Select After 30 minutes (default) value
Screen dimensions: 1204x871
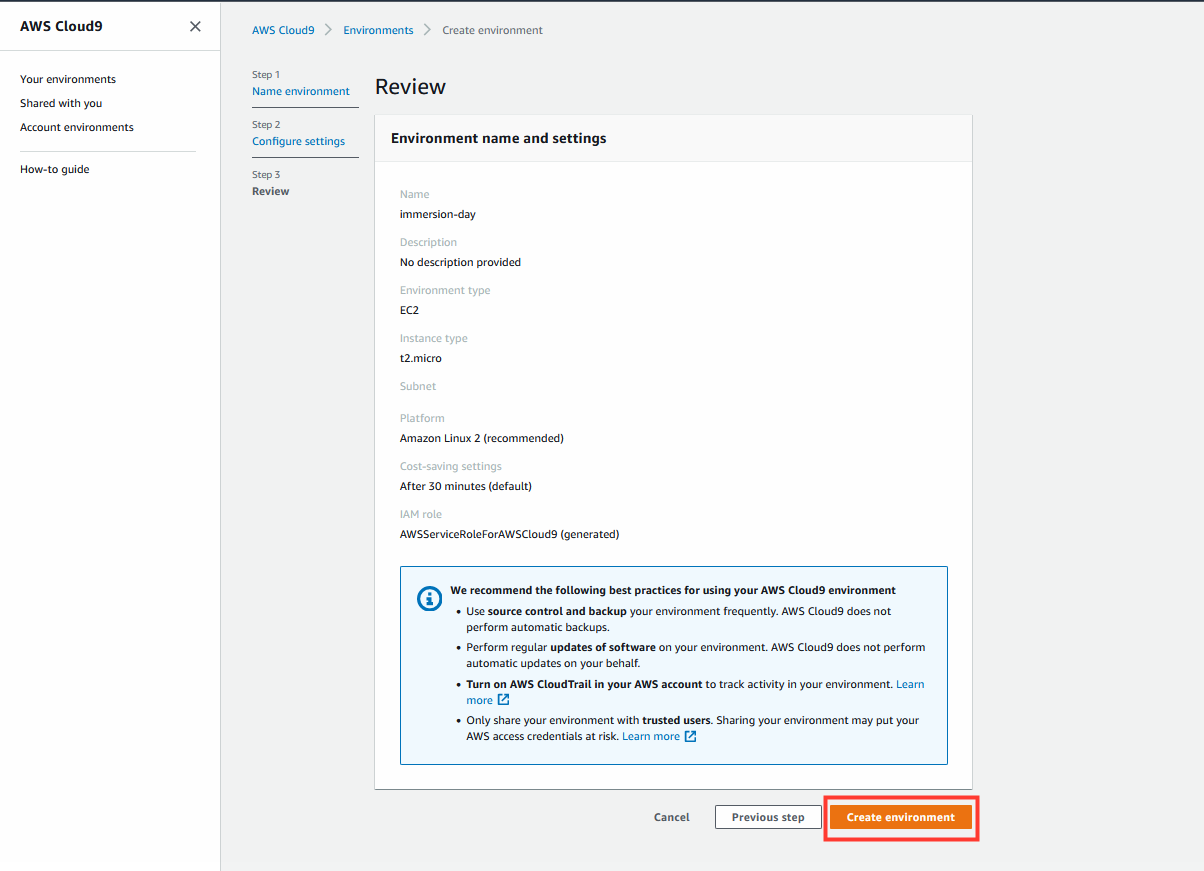click(x=466, y=486)
